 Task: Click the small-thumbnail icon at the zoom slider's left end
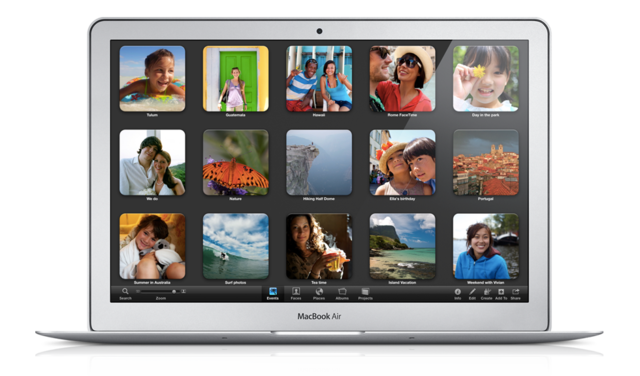138,291
